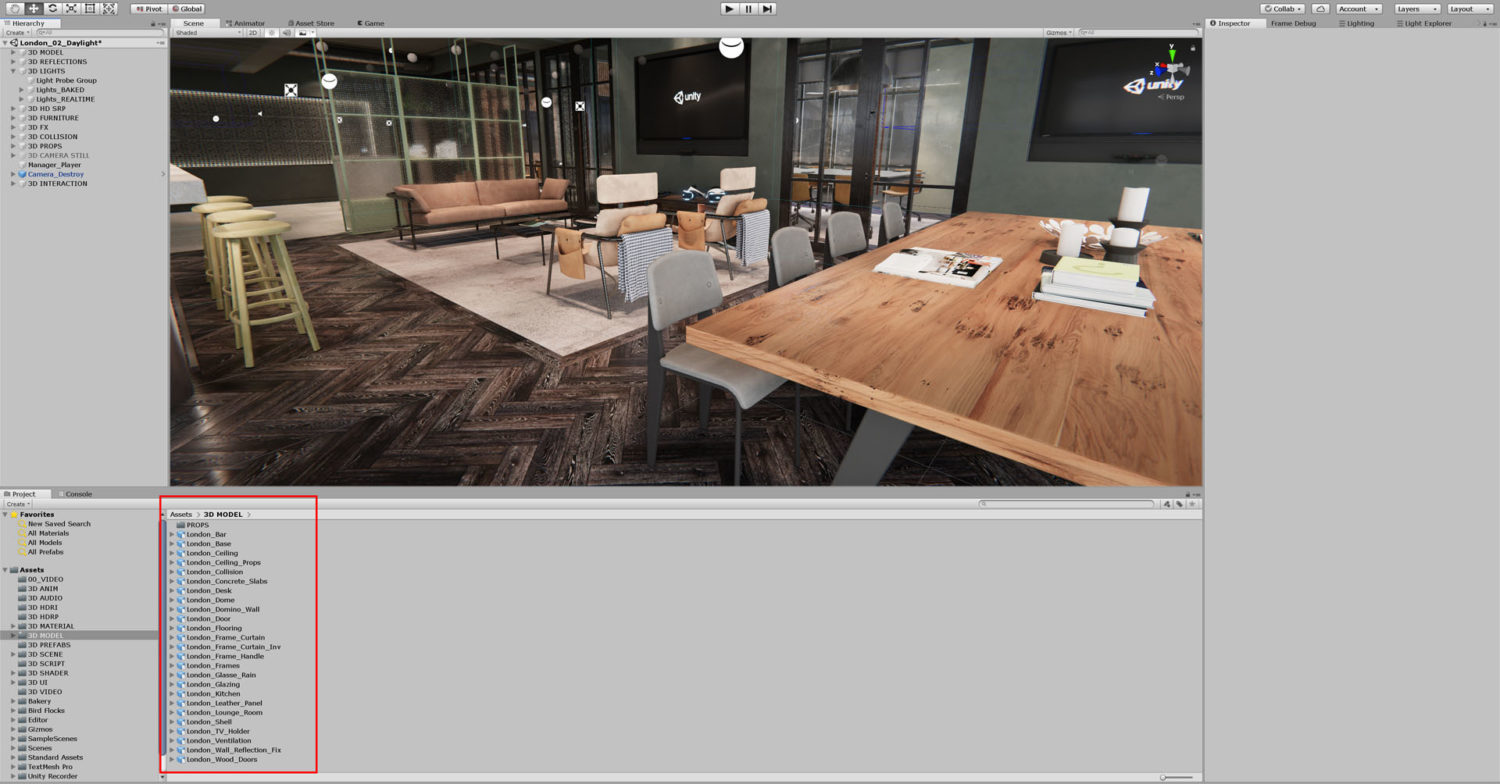Image resolution: width=1500 pixels, height=784 pixels.
Task: Select the Rotate tool
Action: (x=53, y=8)
